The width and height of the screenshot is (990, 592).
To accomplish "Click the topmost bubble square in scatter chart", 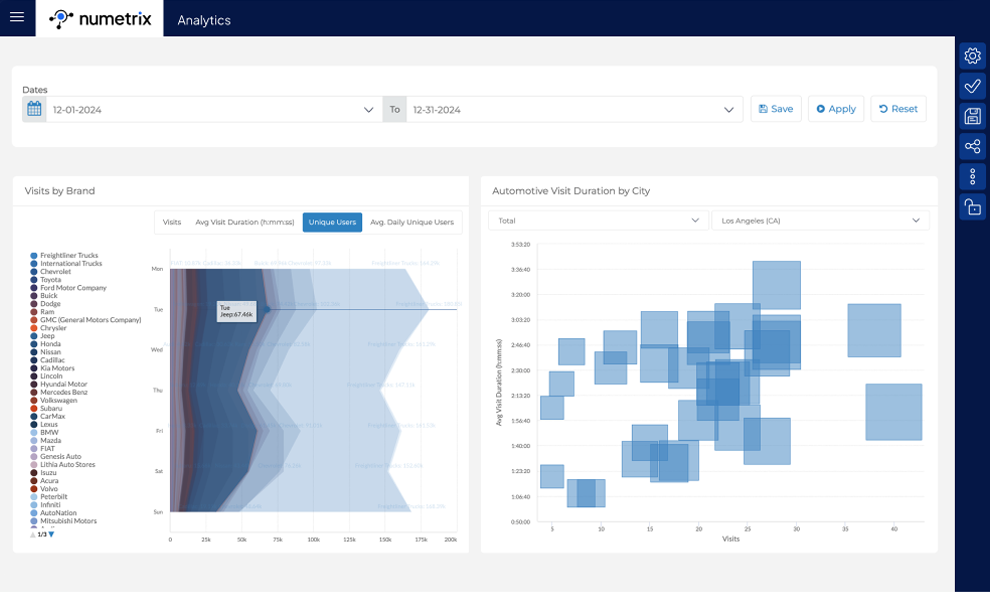I will 777,285.
